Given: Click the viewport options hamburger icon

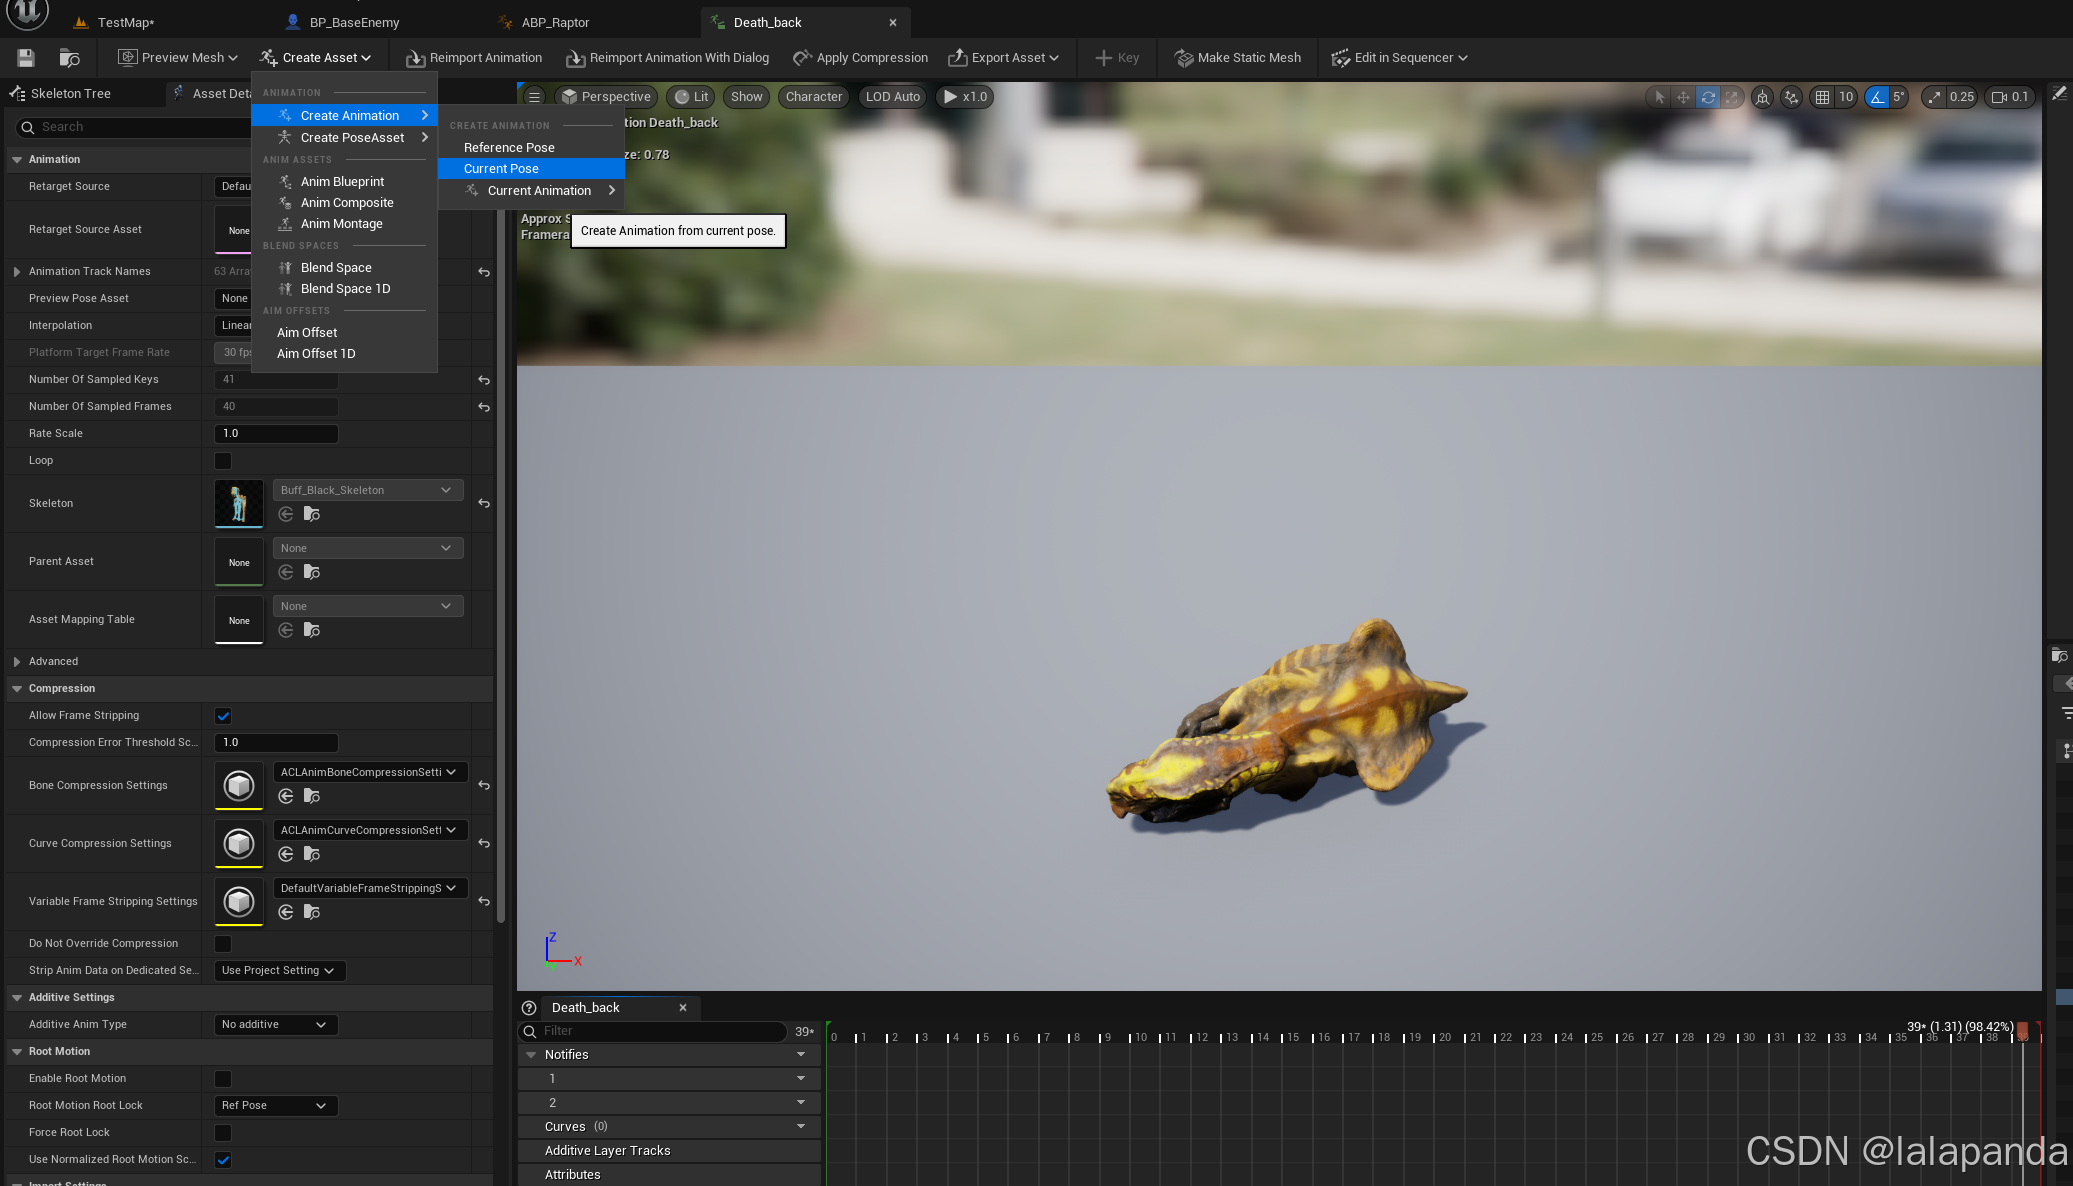Looking at the screenshot, I should pos(535,97).
